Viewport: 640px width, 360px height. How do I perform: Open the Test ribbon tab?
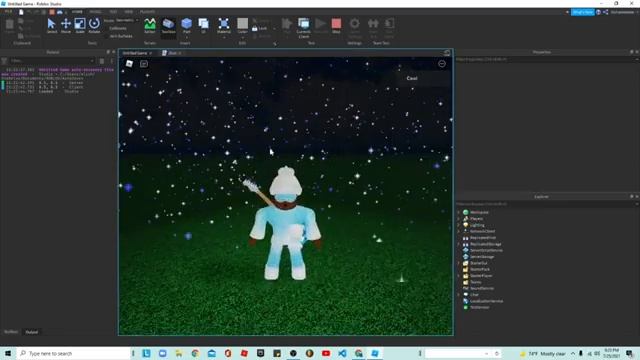point(113,12)
